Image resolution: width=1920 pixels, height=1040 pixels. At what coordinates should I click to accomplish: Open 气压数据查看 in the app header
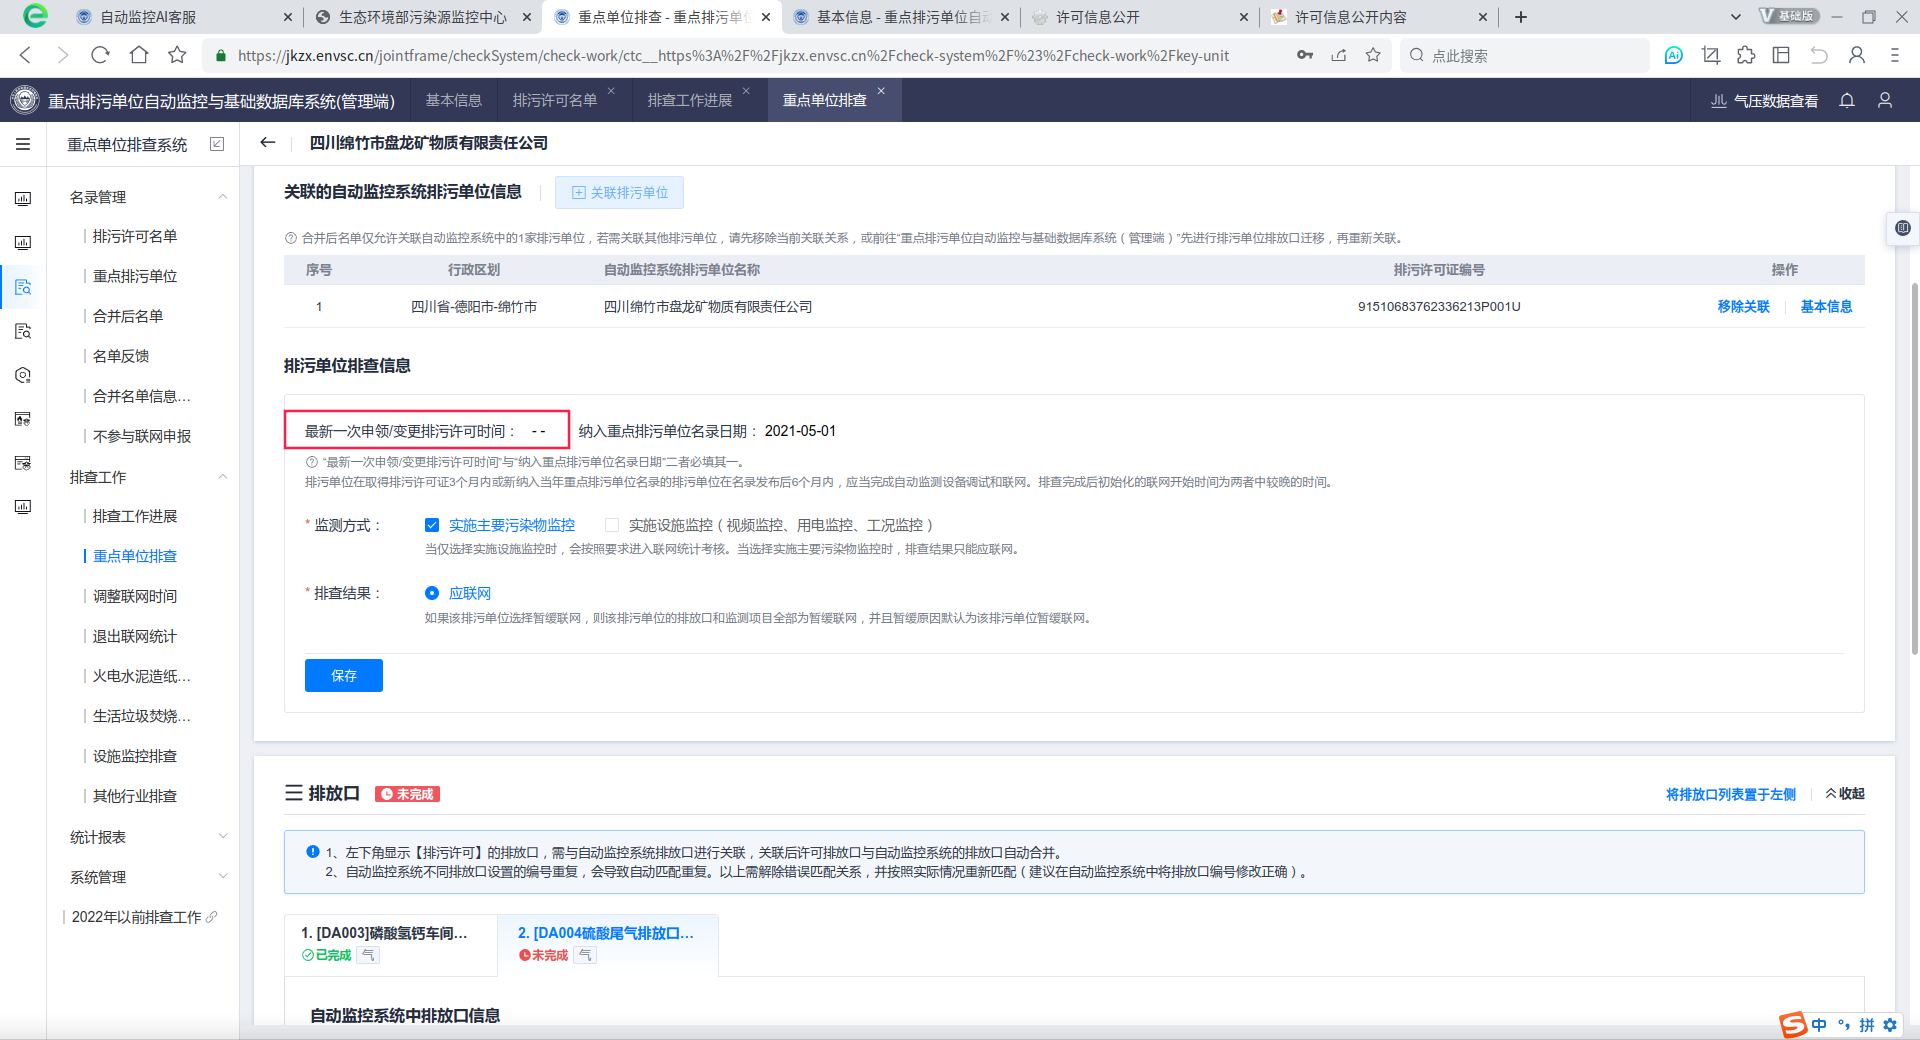pos(1765,101)
